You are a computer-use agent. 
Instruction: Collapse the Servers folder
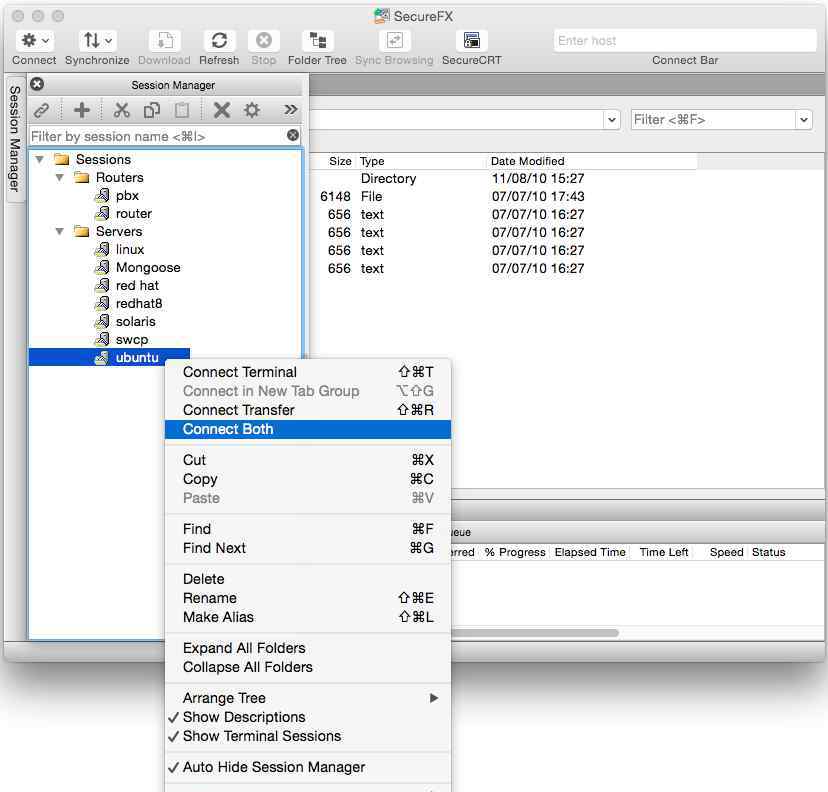click(60, 231)
